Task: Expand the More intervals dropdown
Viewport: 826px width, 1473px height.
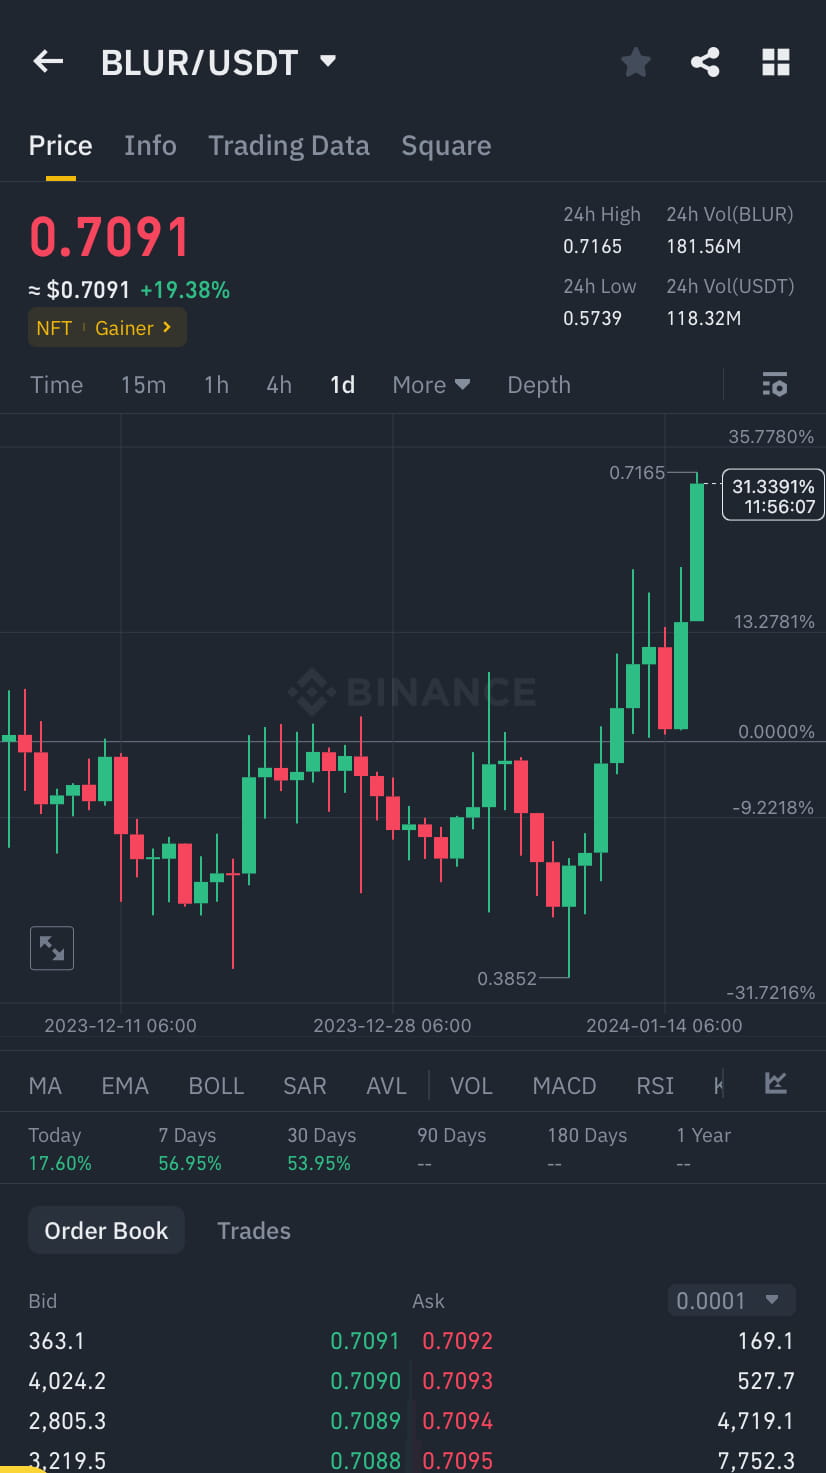Action: click(x=430, y=384)
